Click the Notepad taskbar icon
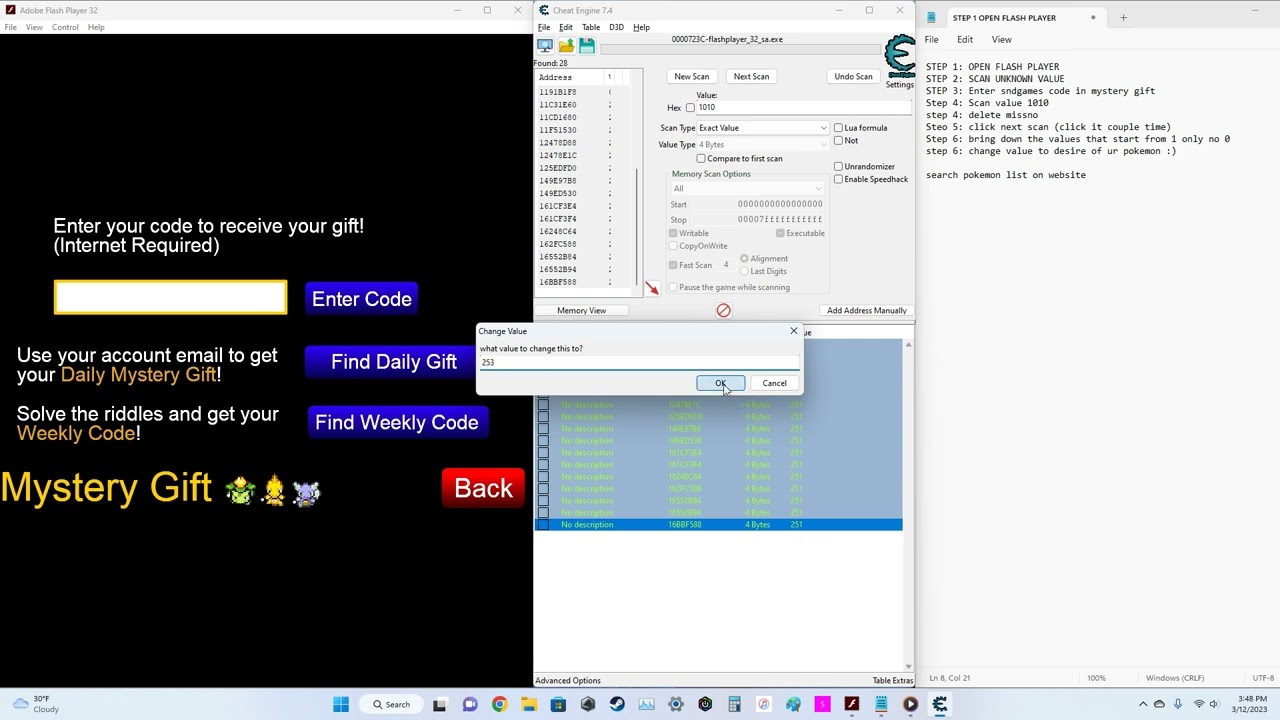The height and width of the screenshot is (720, 1280). [x=881, y=704]
